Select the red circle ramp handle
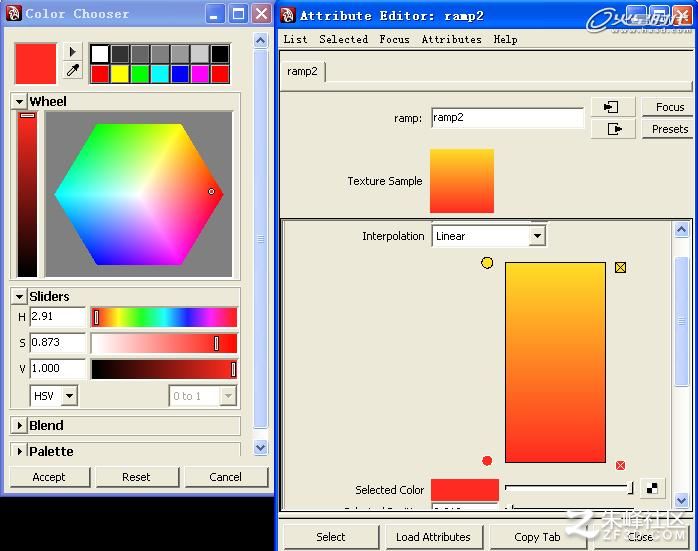This screenshot has height=551, width=698. [x=487, y=461]
